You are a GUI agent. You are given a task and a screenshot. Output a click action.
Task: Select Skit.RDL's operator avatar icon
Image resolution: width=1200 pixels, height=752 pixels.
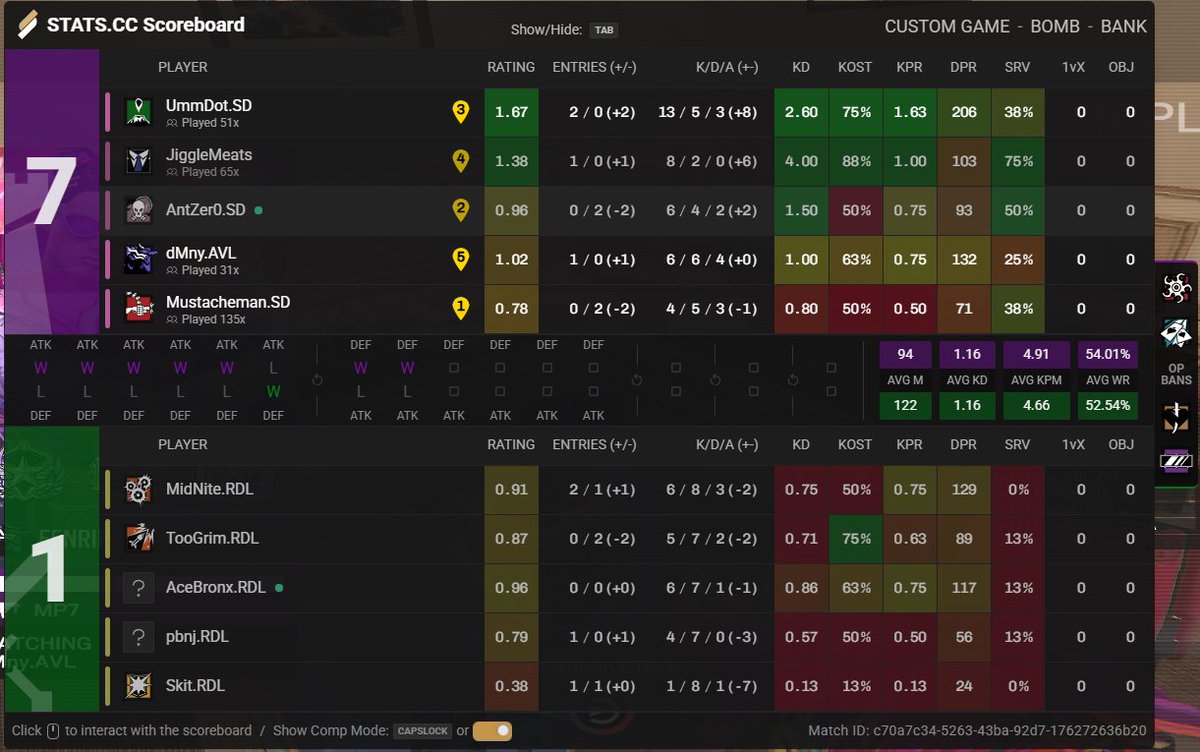pyautogui.click(x=138, y=686)
